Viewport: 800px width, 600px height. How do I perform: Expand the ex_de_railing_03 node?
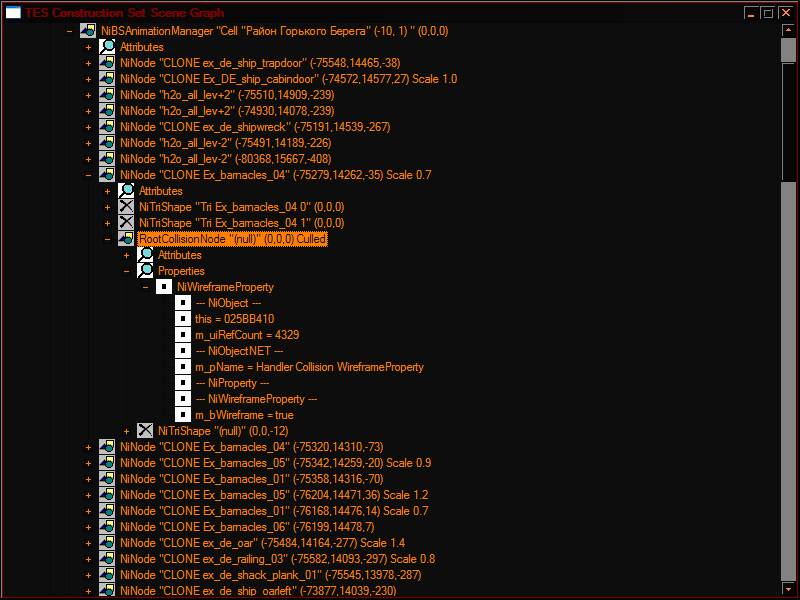tap(89, 559)
